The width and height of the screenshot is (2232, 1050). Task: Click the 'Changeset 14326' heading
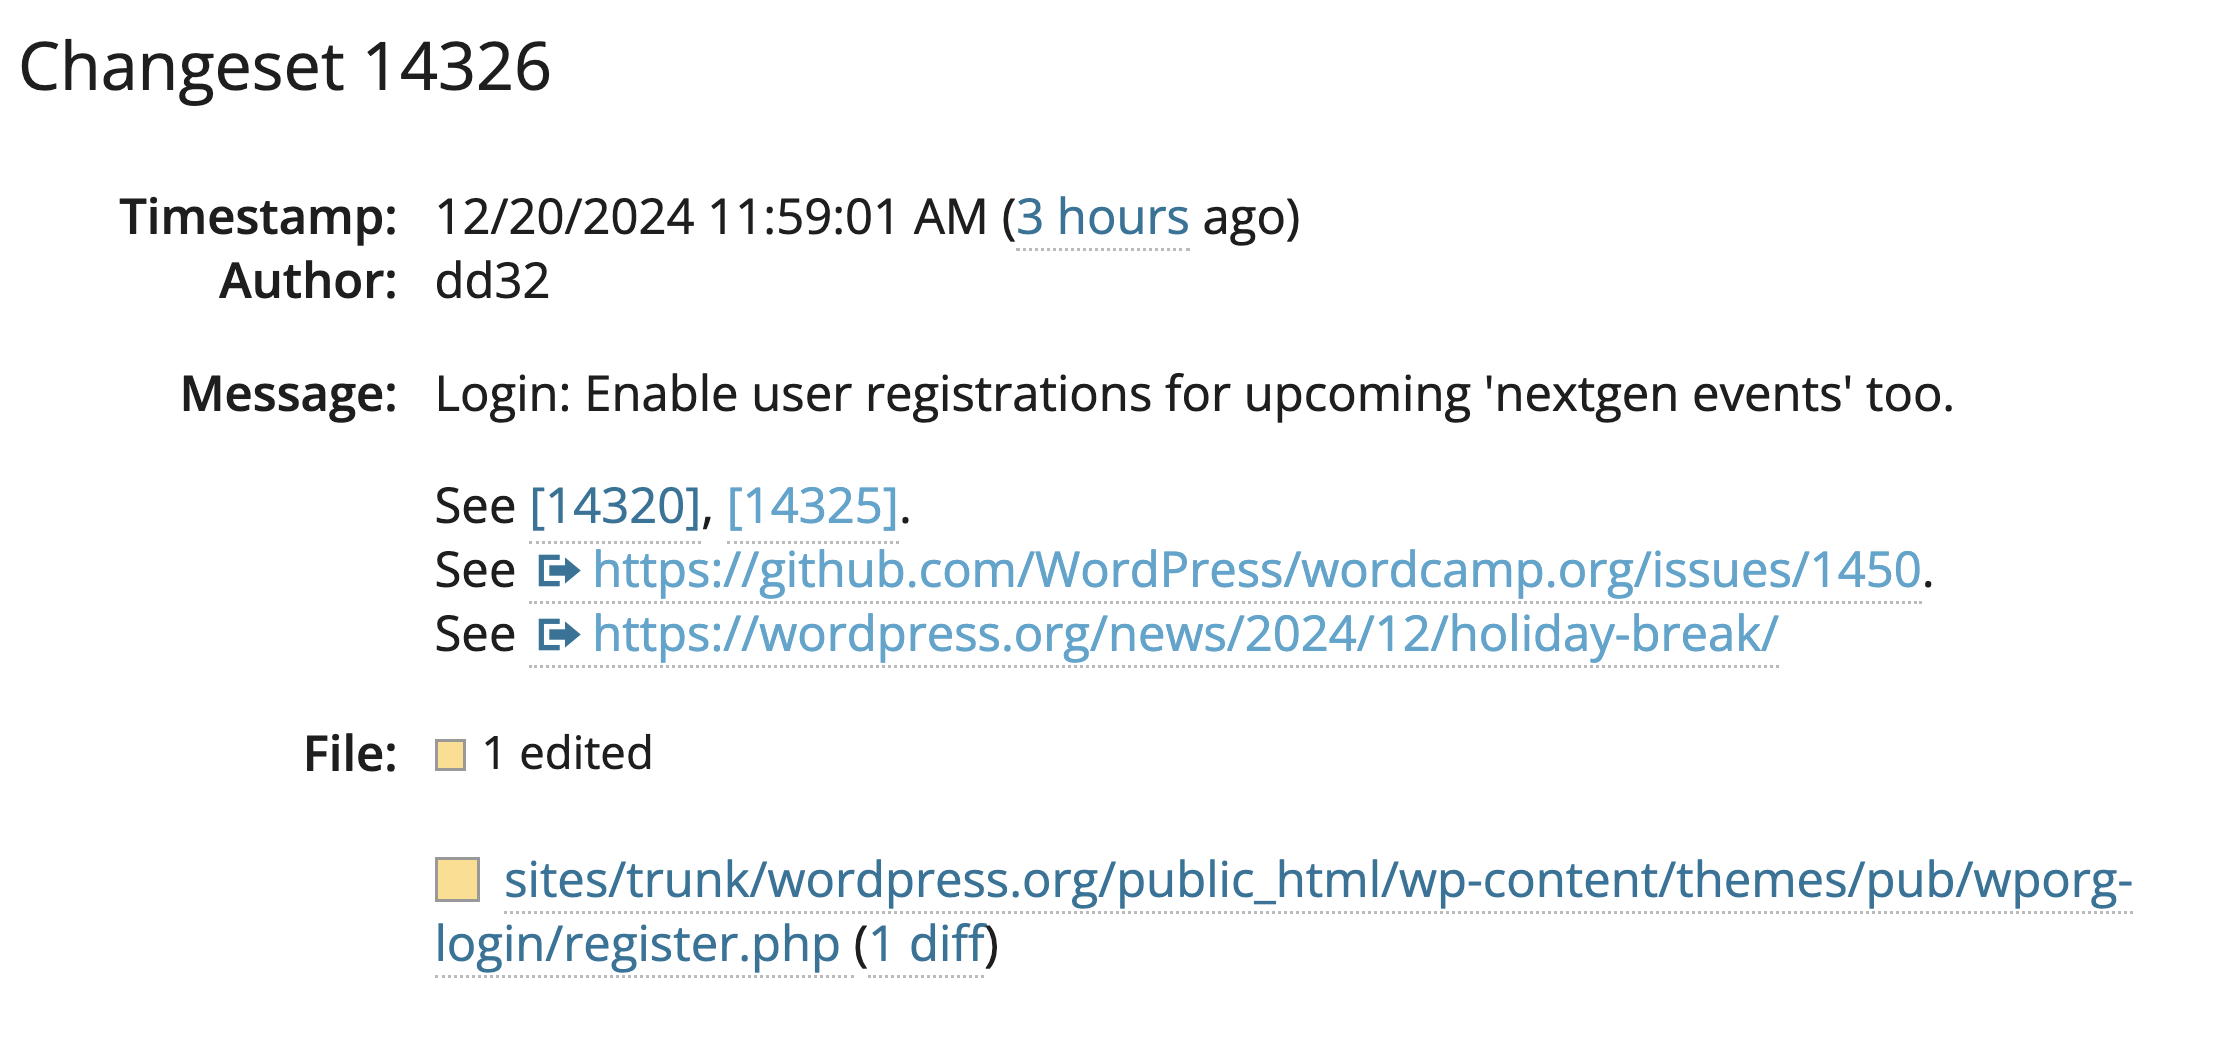coord(285,68)
